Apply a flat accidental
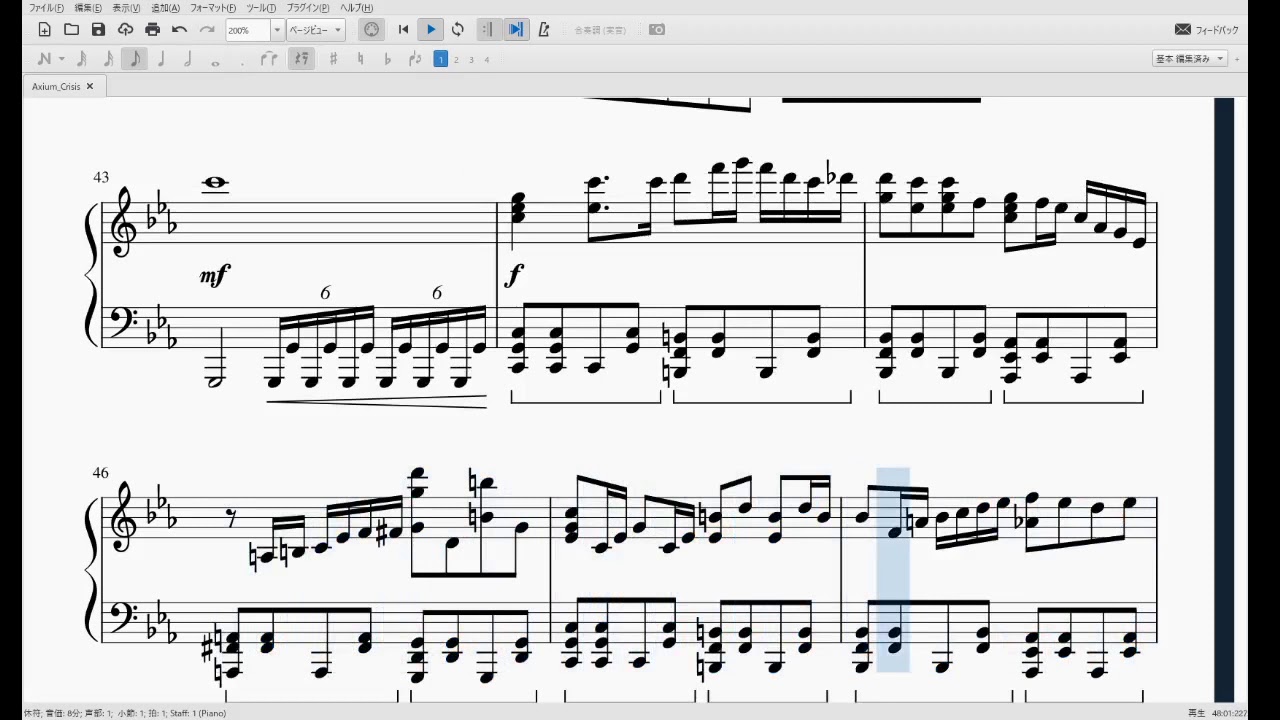Viewport: 1280px width, 720px height. pos(387,59)
